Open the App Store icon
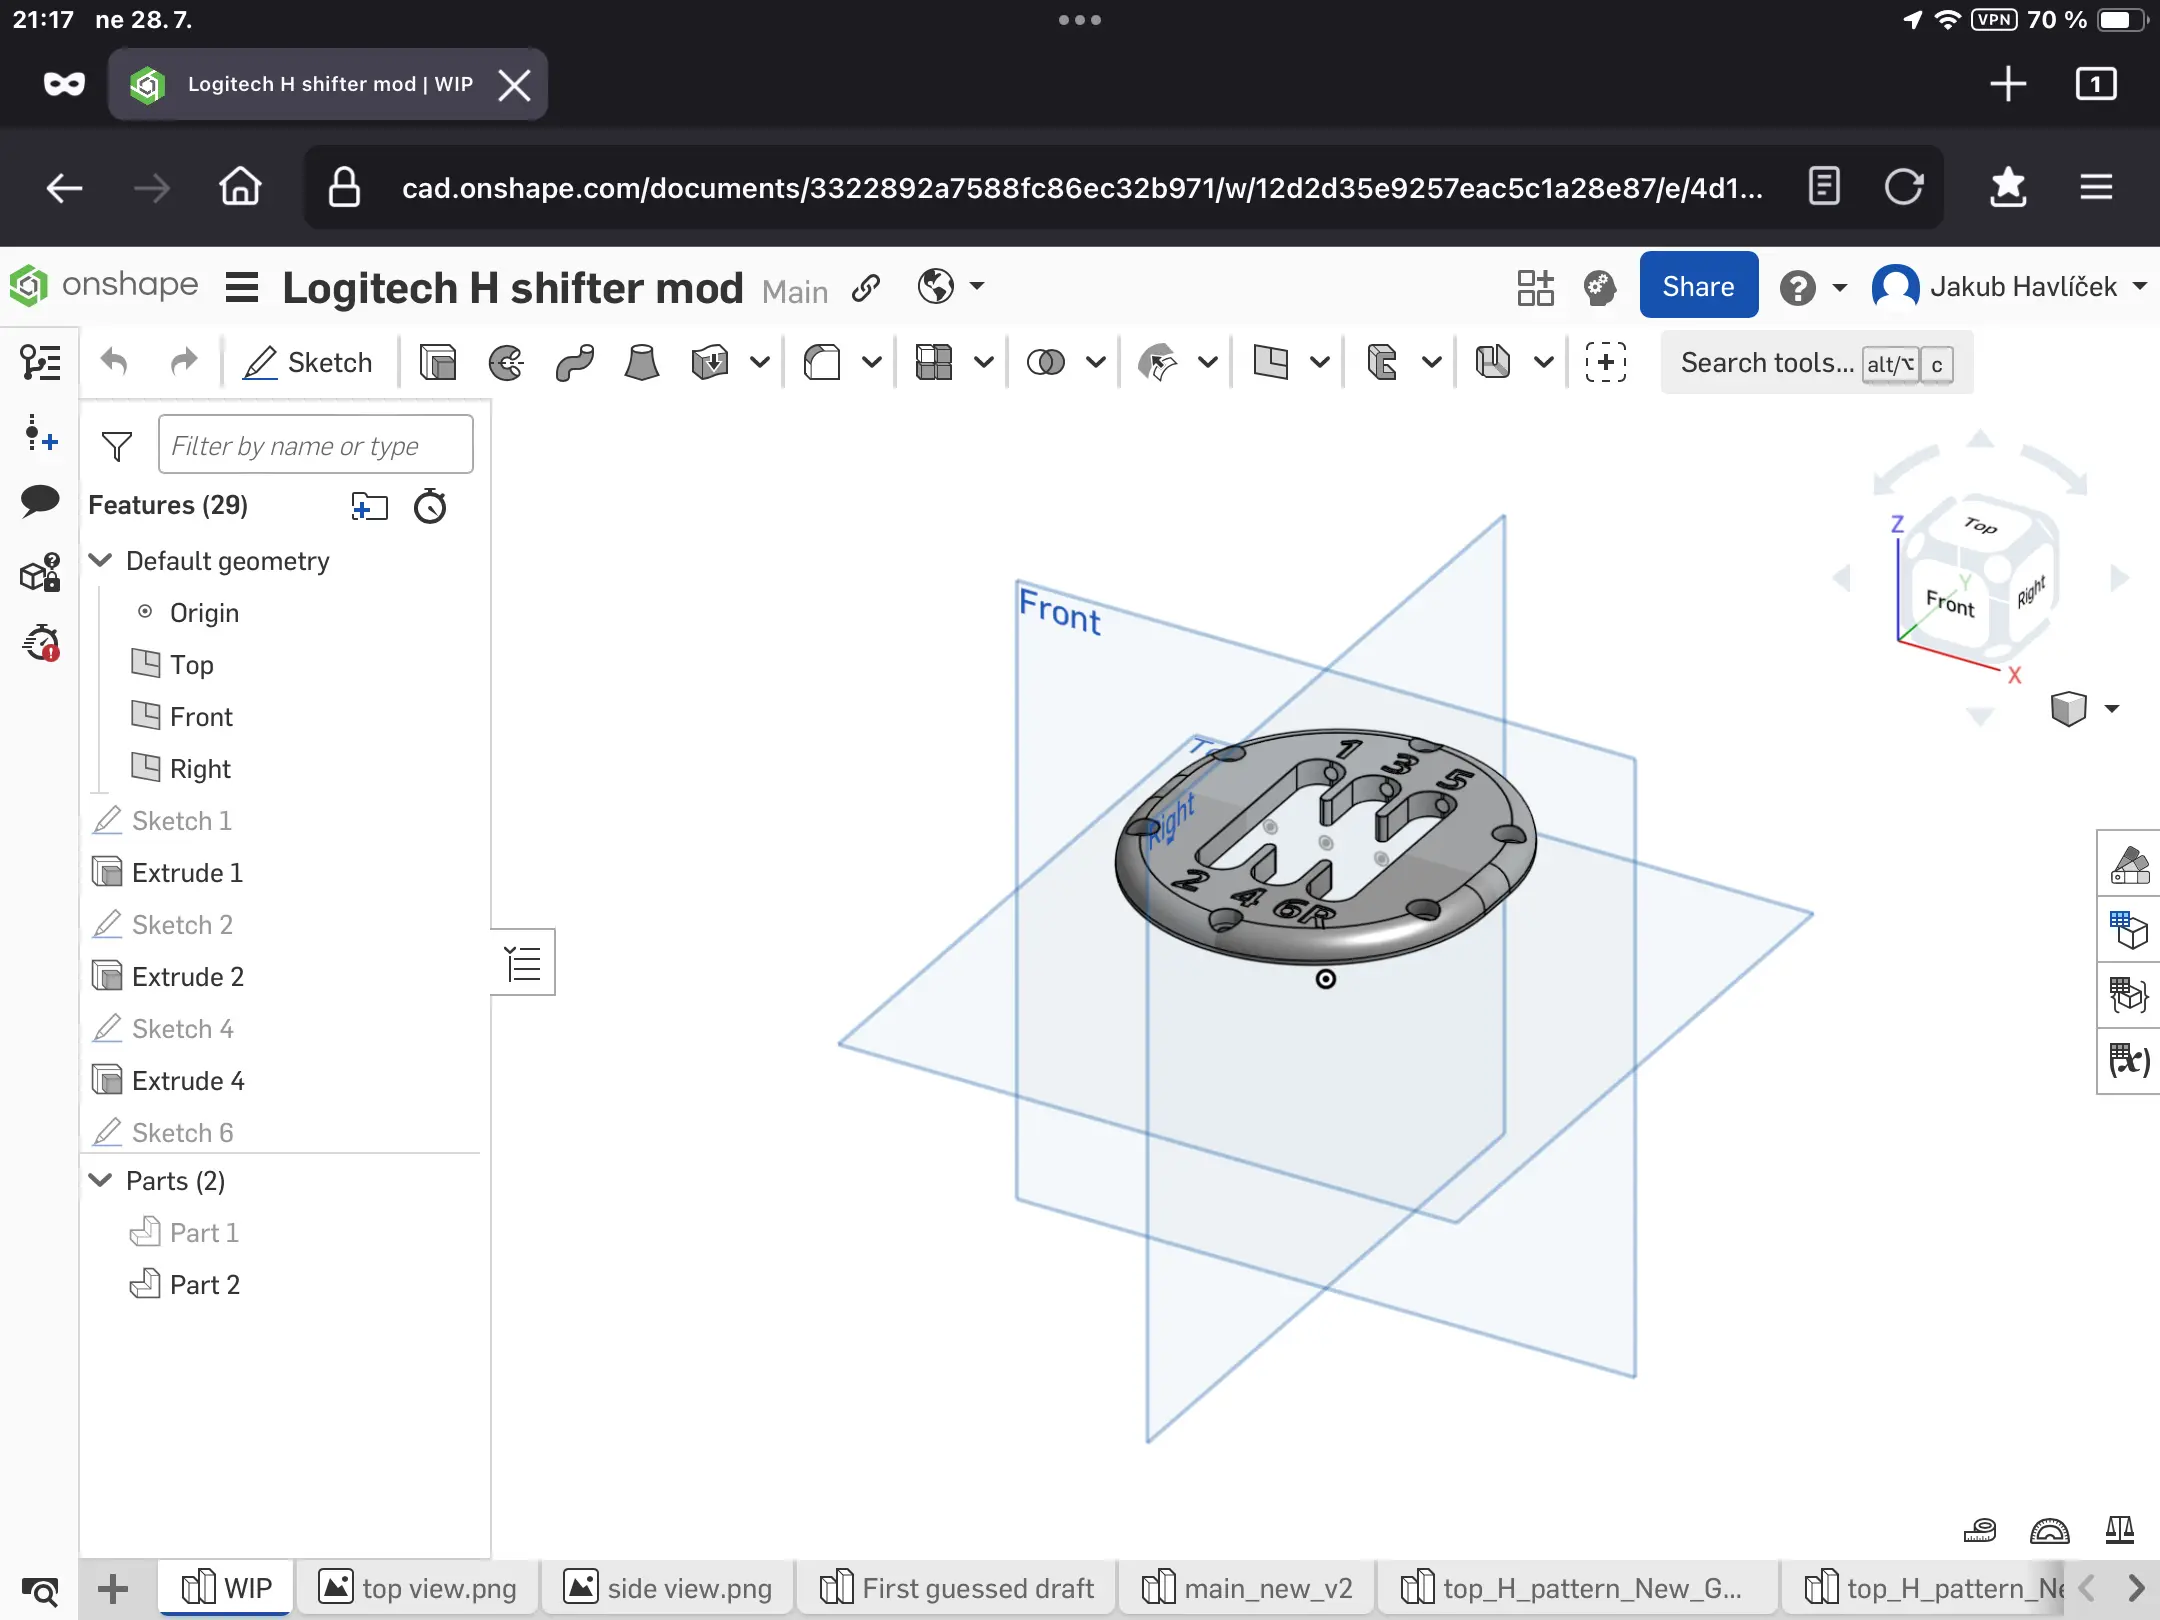The width and height of the screenshot is (2160, 1620). (x=1535, y=287)
